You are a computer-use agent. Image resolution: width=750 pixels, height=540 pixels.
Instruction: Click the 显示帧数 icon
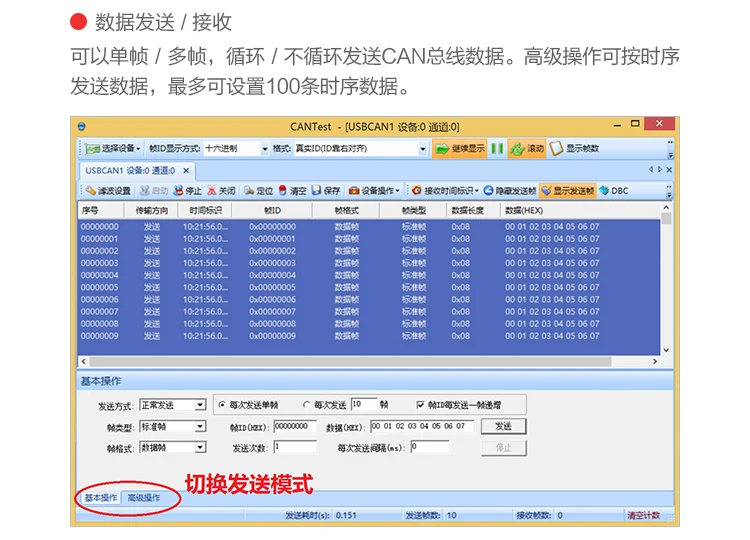[x=556, y=149]
